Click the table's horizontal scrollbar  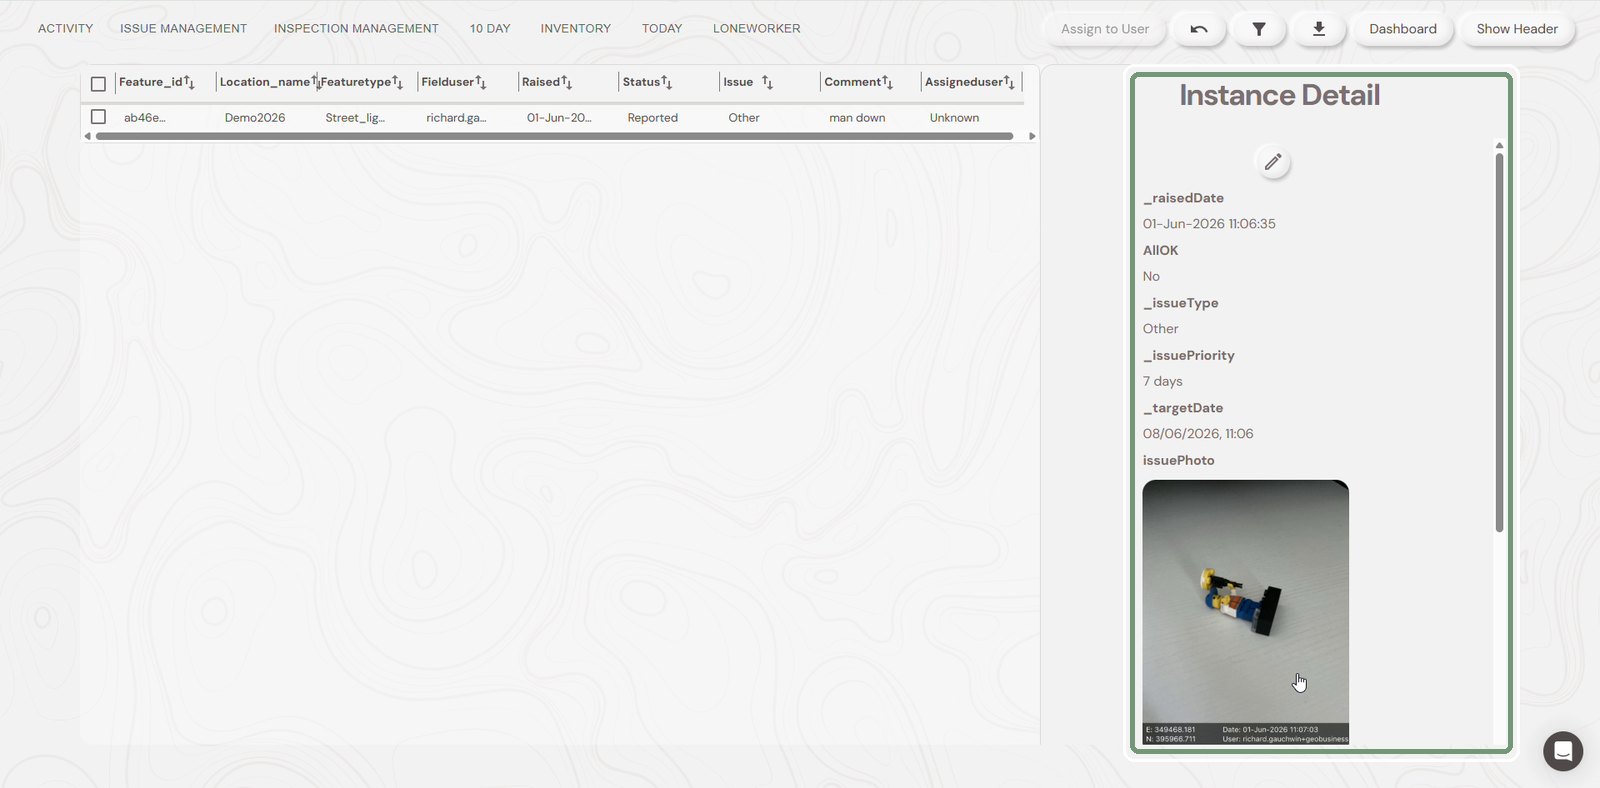pos(554,136)
